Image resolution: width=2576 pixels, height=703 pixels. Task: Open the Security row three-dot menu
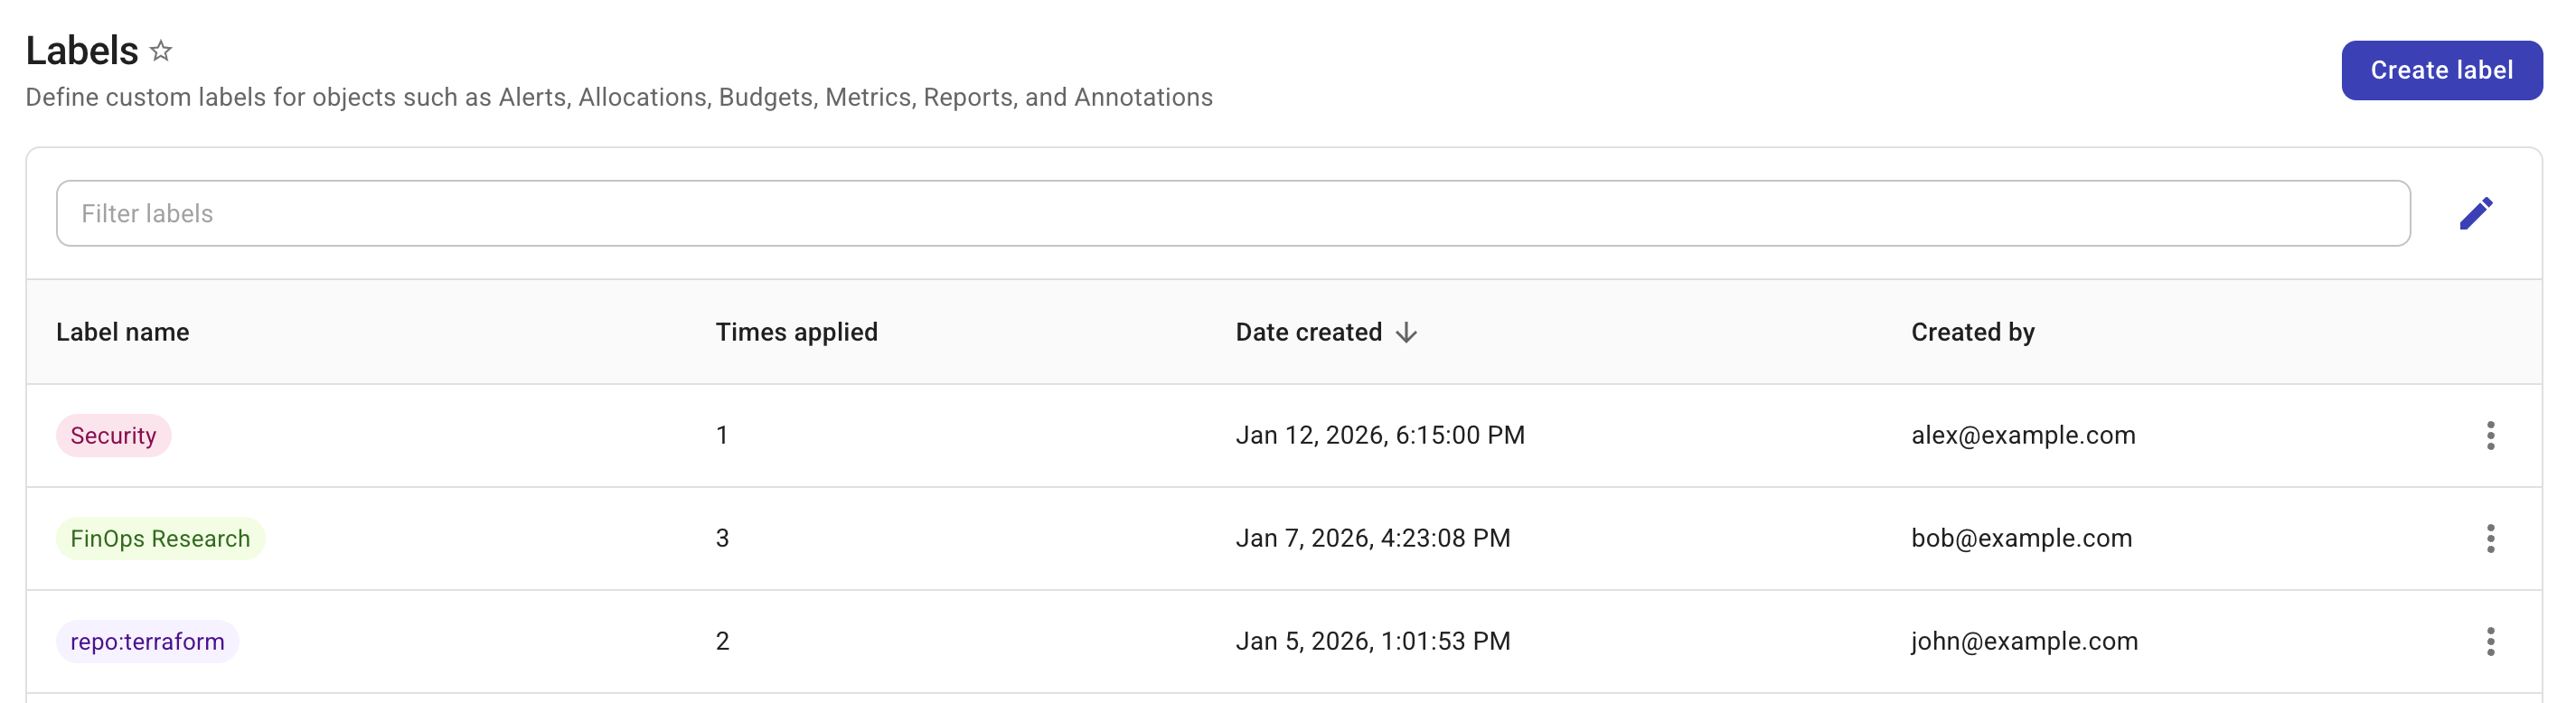pyautogui.click(x=2489, y=435)
